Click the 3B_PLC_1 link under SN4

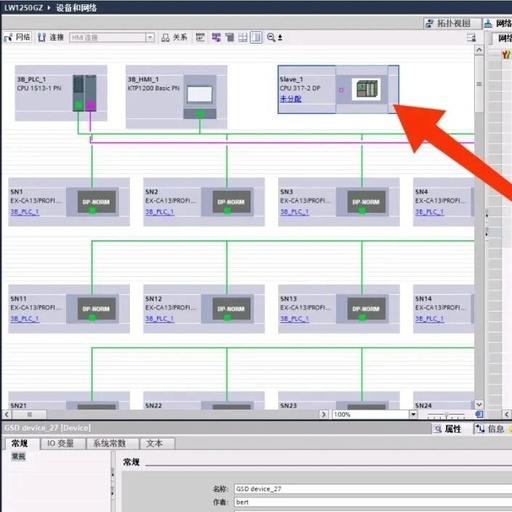429,212
